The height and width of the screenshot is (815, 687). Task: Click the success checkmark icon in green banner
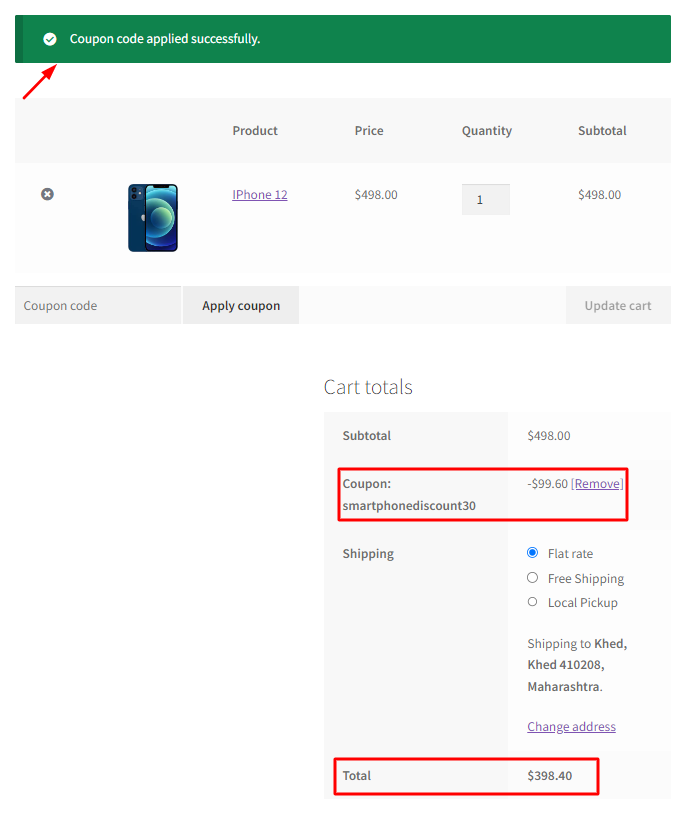click(50, 39)
